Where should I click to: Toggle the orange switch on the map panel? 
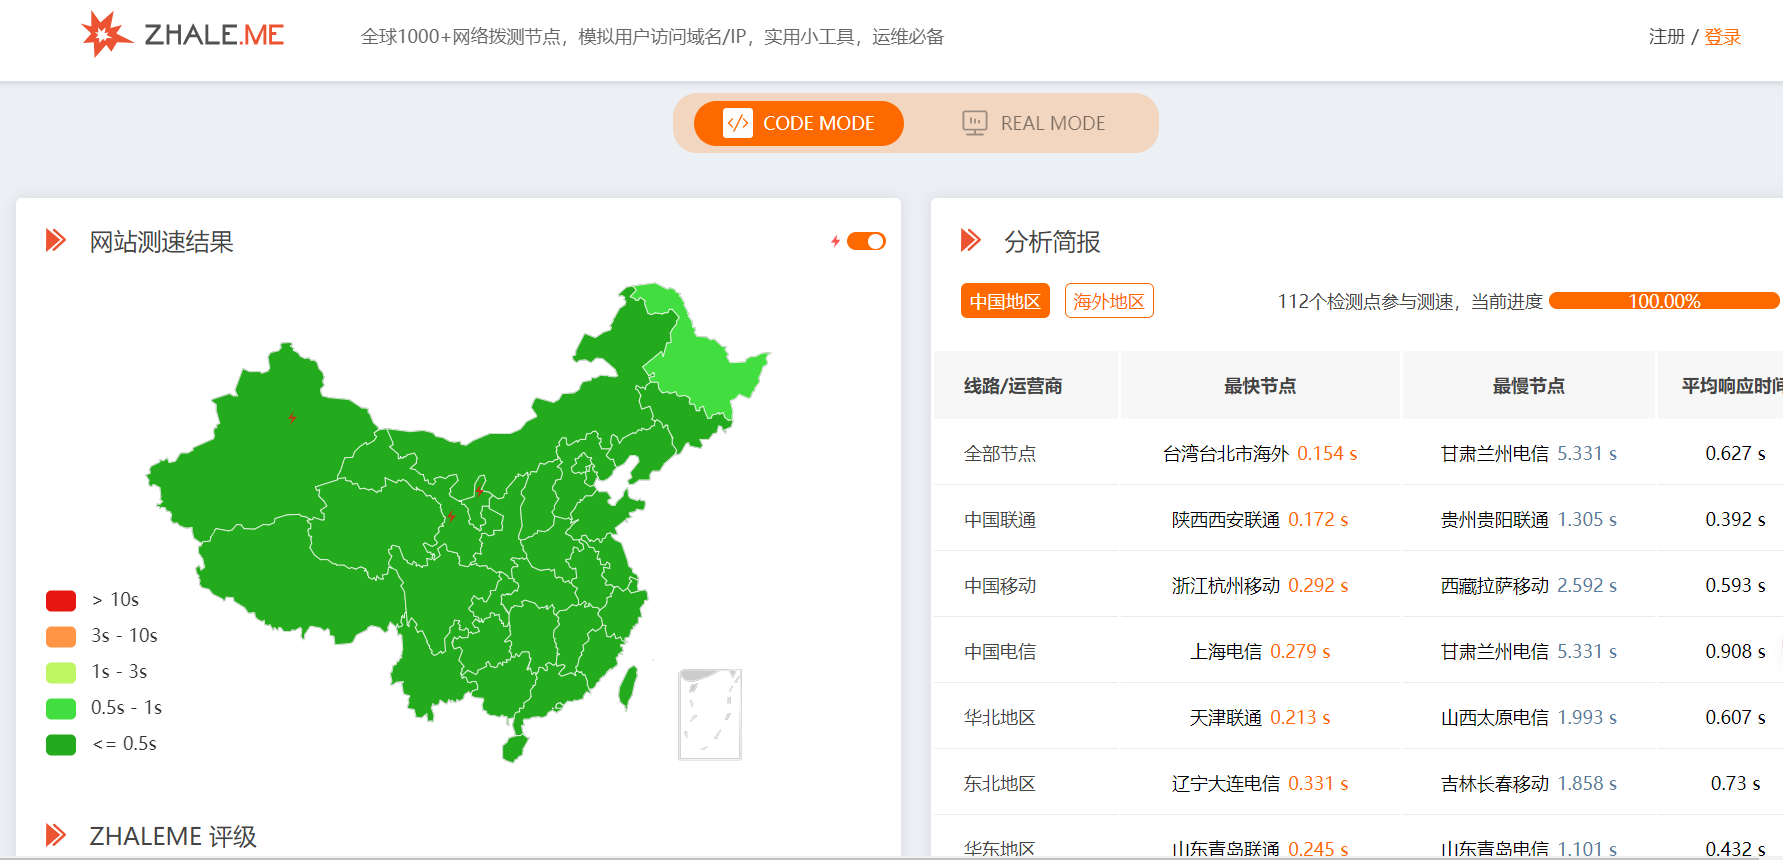click(x=866, y=241)
